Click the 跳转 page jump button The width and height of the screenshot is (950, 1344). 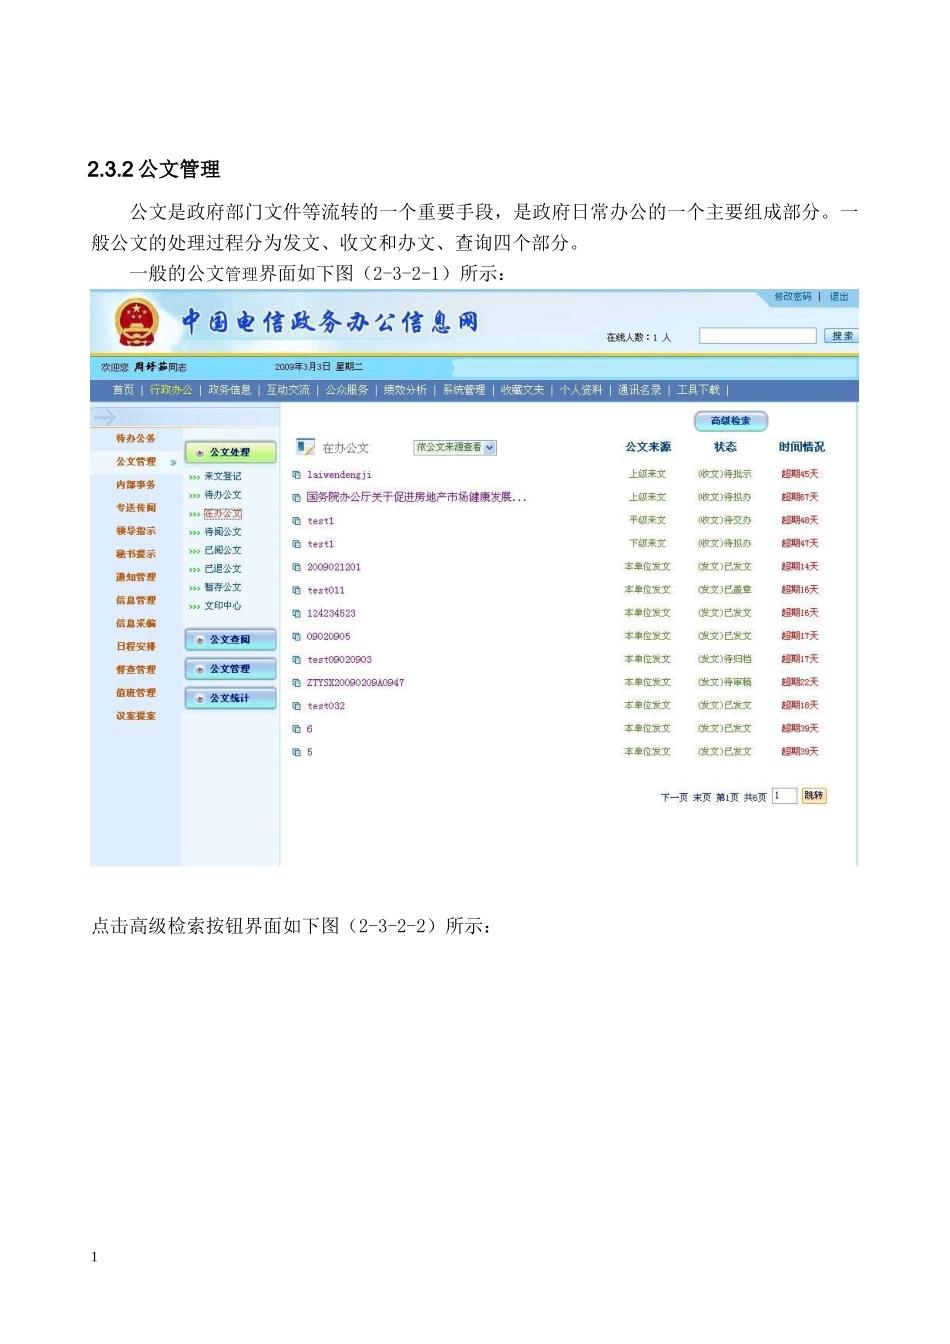[x=814, y=796]
